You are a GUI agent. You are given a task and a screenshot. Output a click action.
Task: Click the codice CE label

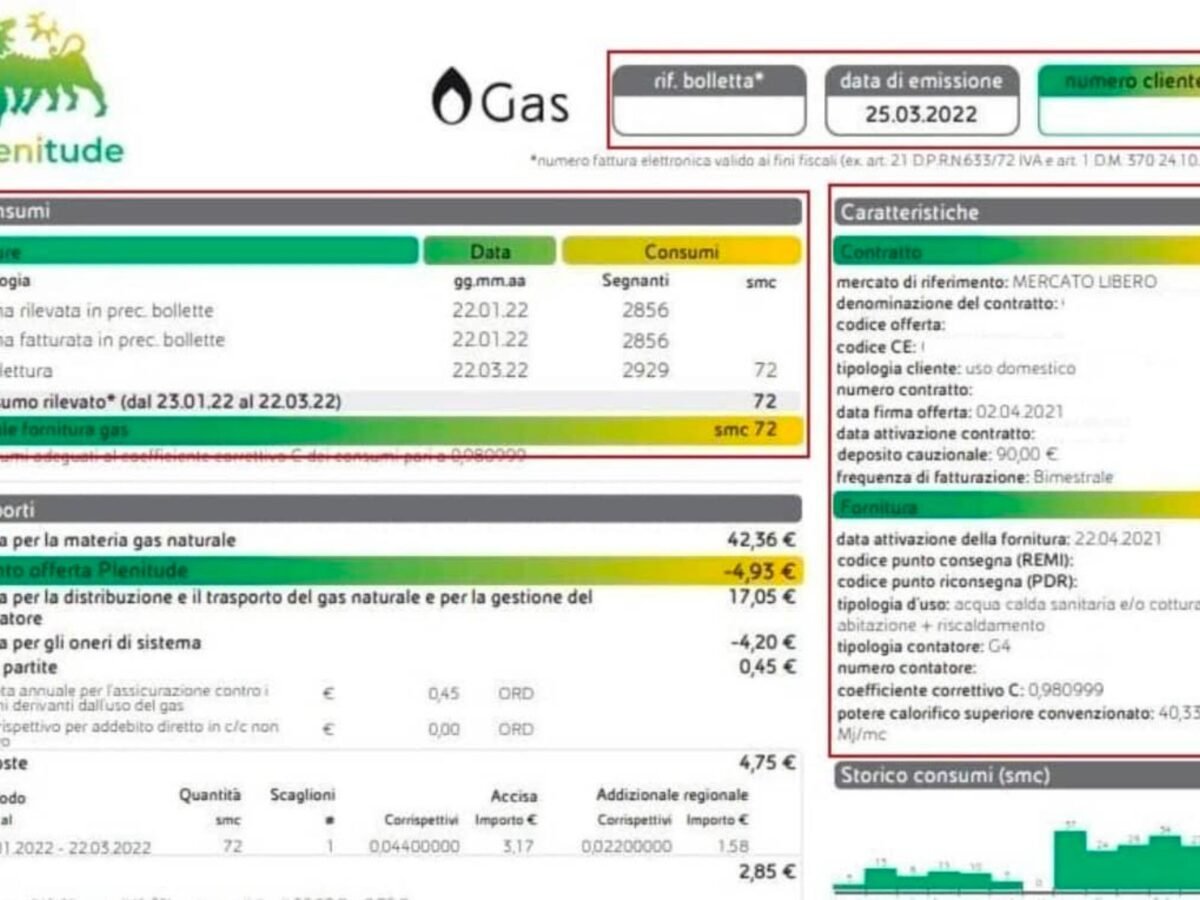875,347
